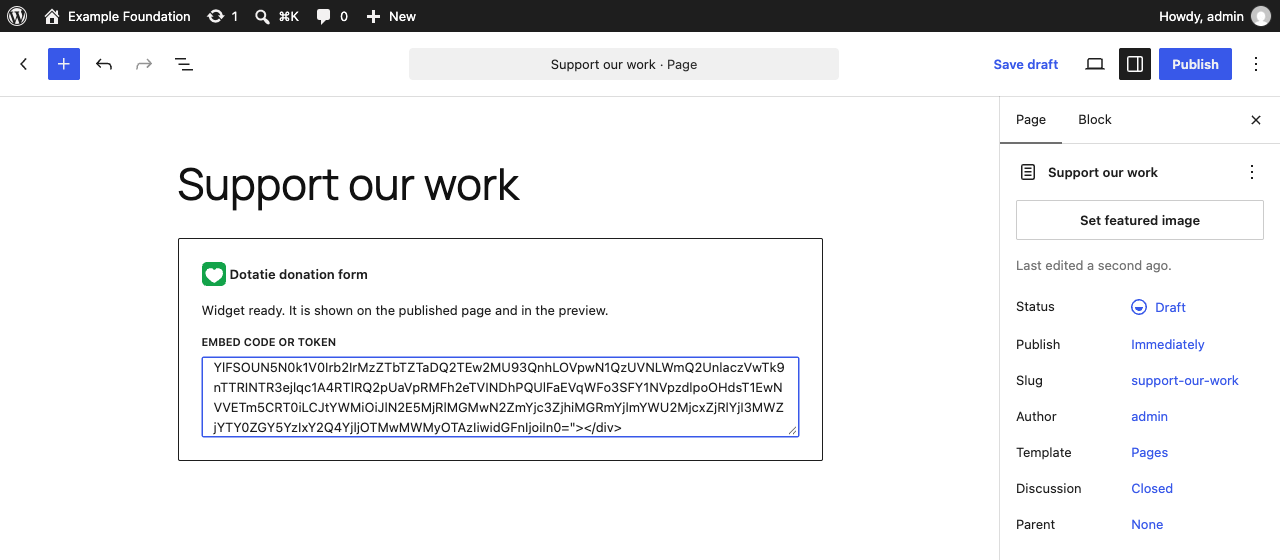1280x560 pixels.
Task: Click the Dotatie donation form heading
Action: [299, 274]
